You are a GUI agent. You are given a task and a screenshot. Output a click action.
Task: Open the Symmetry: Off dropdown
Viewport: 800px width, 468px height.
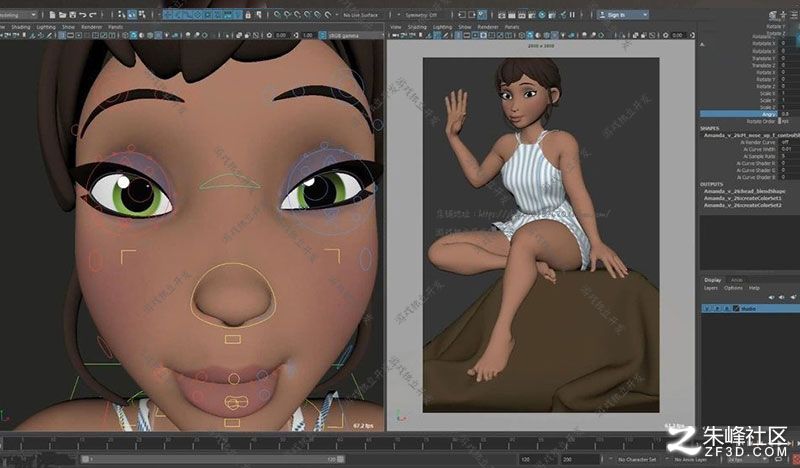click(421, 15)
